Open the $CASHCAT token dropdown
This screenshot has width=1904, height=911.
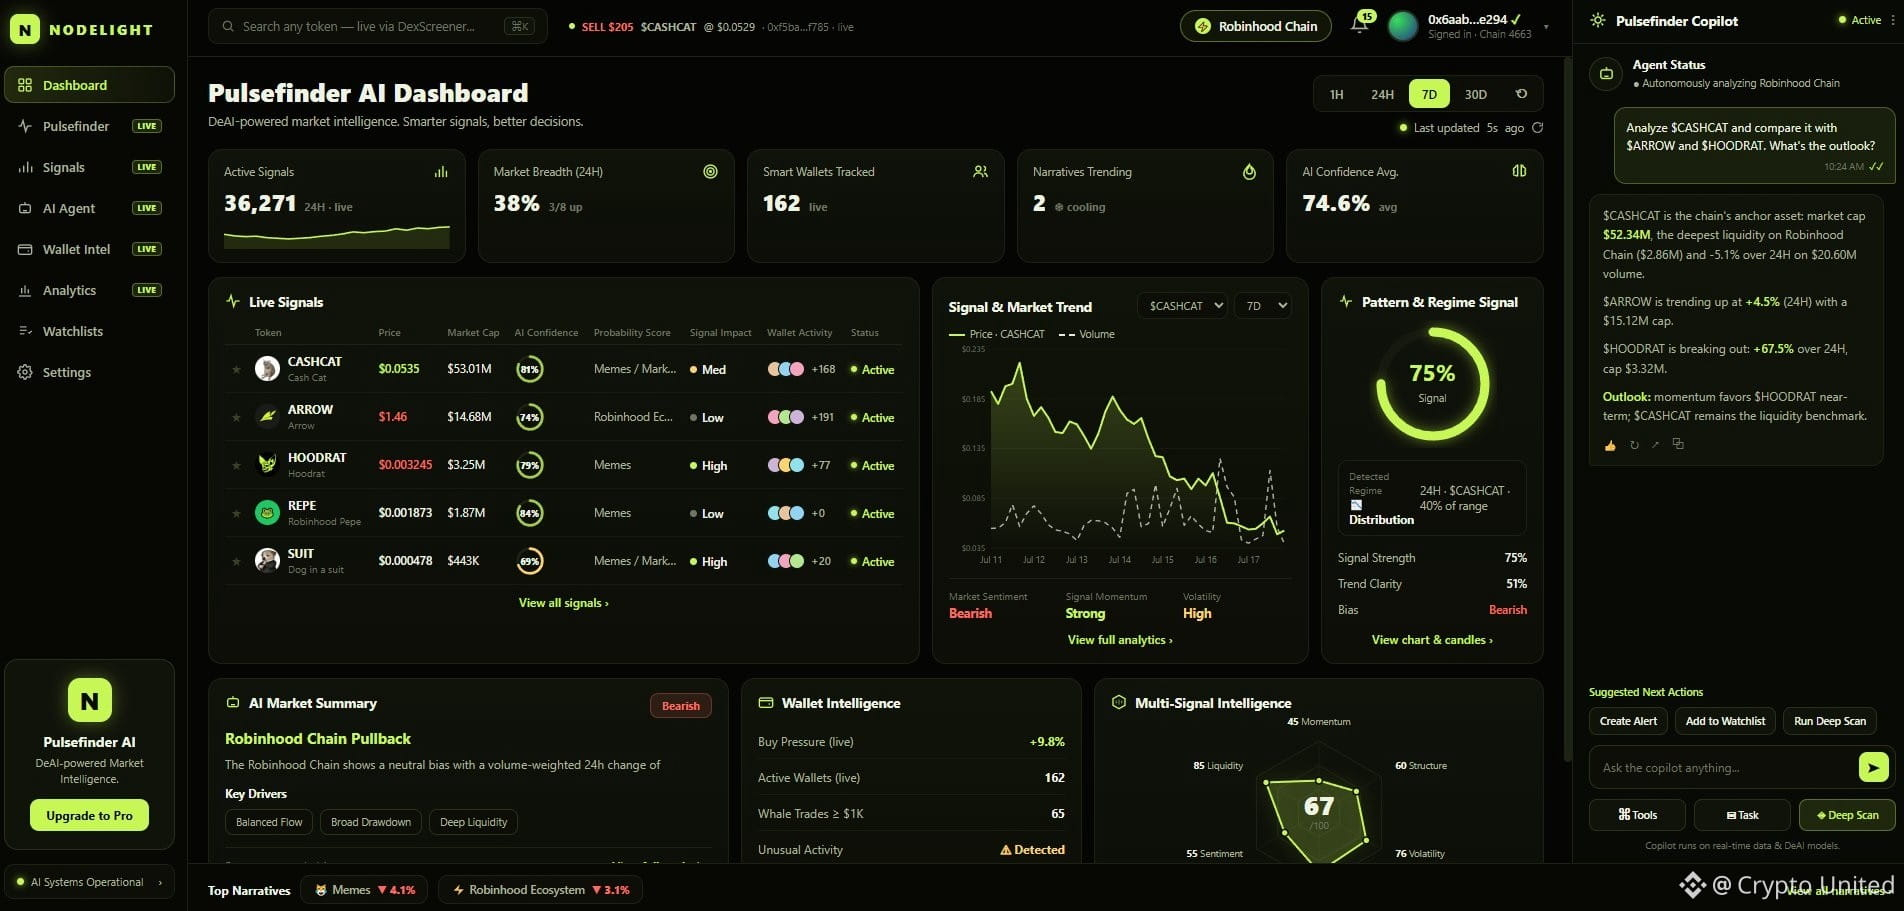1182,306
